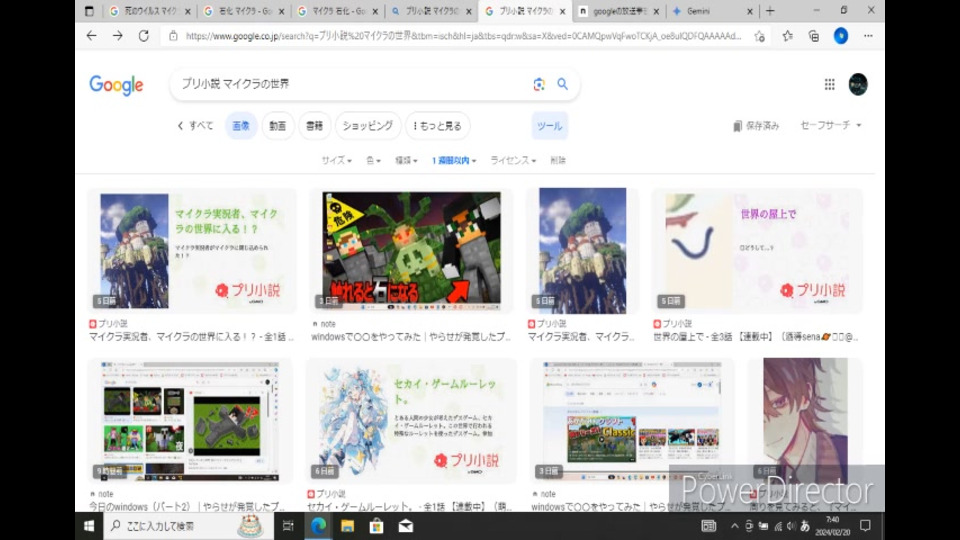Open the notification center icon

coord(865,525)
